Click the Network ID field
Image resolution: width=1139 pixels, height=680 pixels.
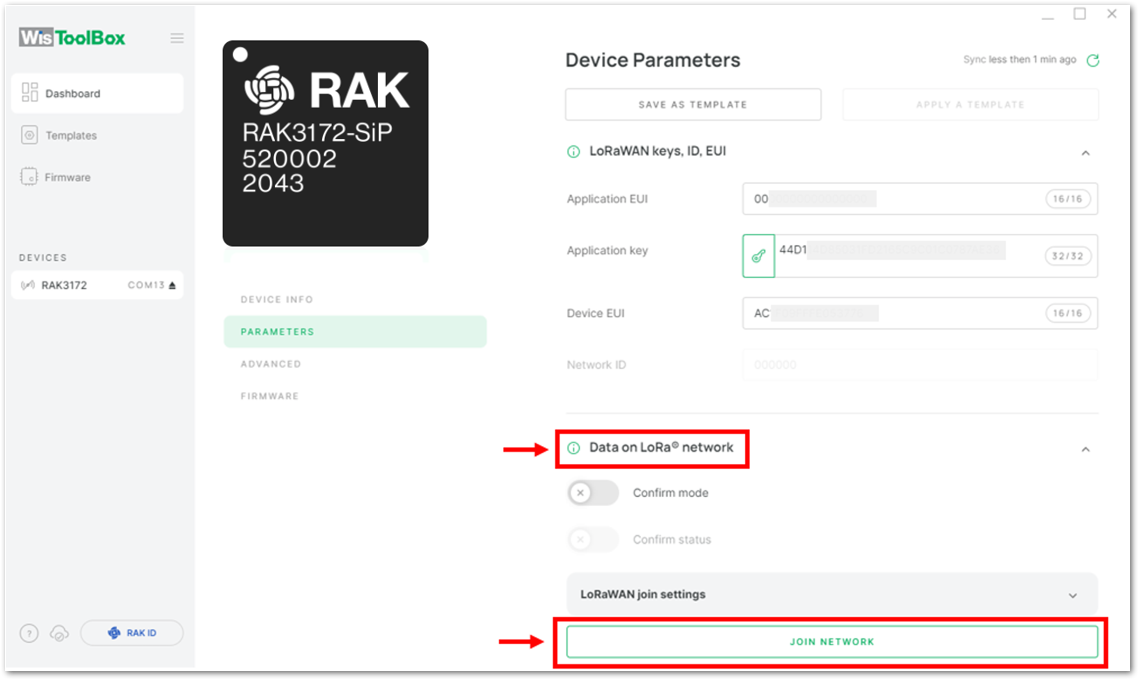pos(920,365)
